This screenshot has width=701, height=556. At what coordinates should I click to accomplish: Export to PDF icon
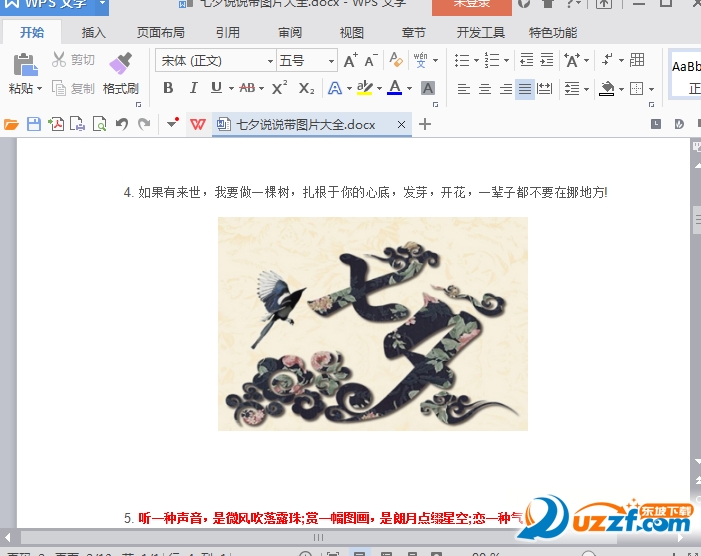tap(56, 124)
